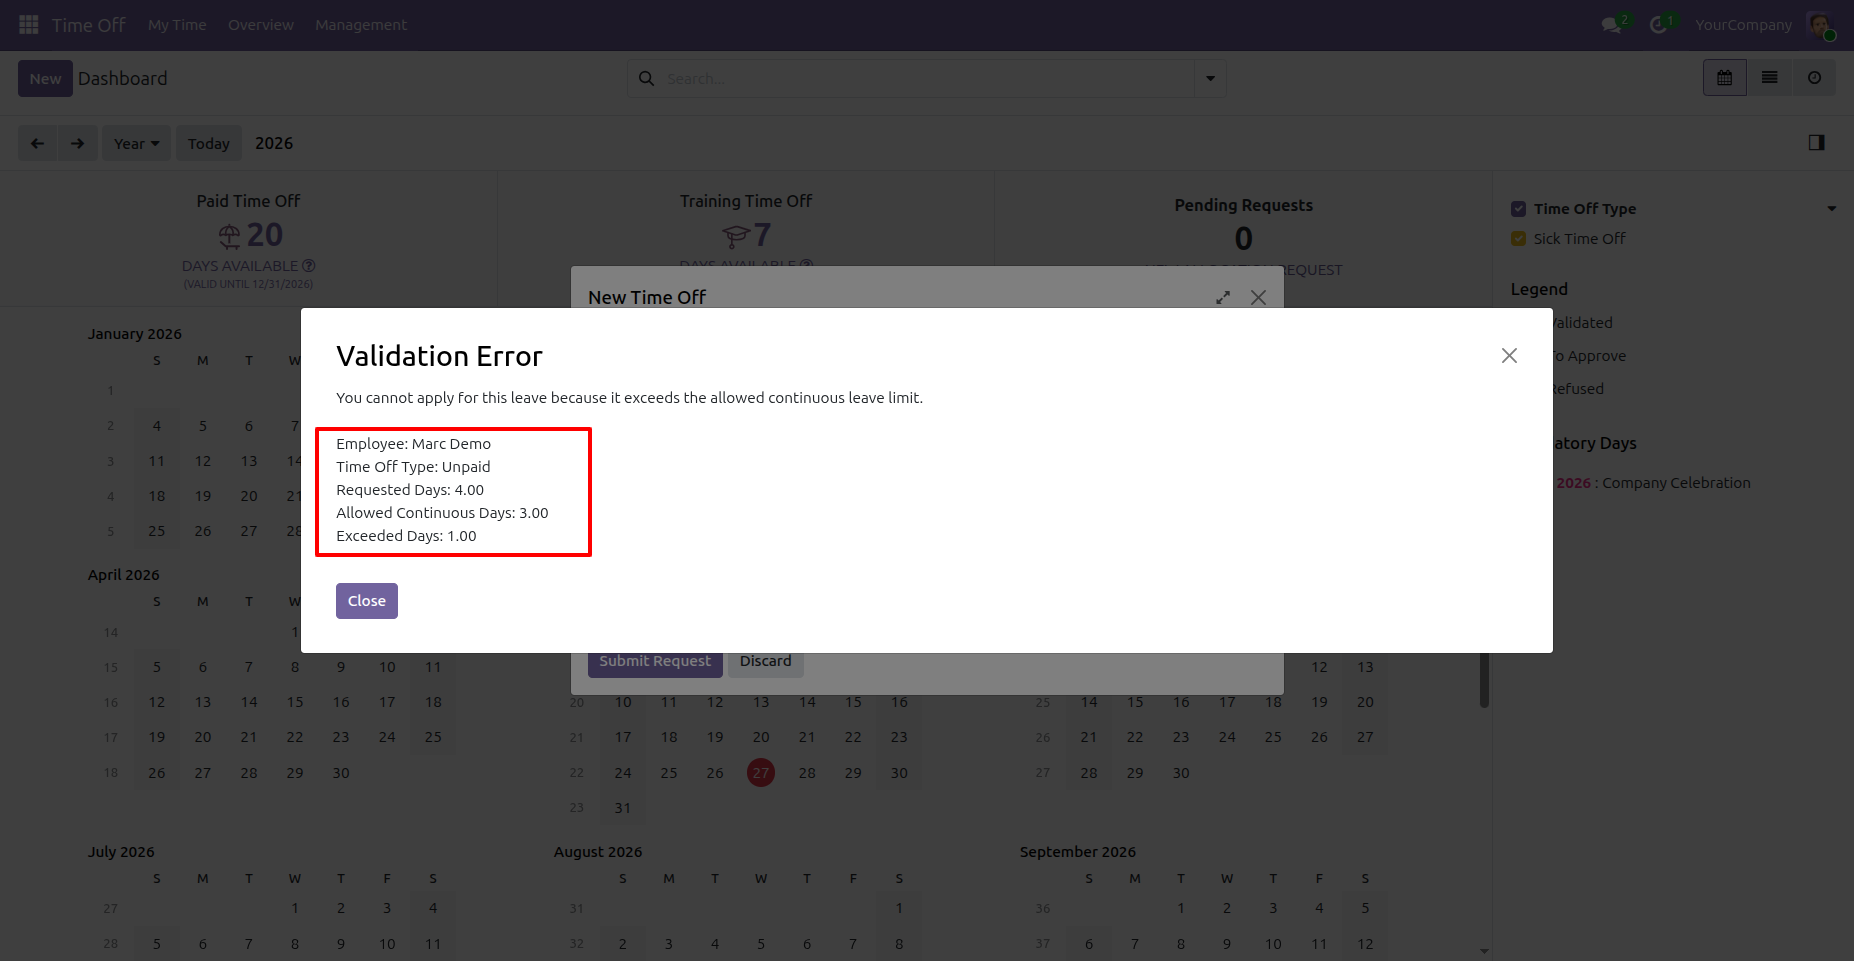Screen dimensions: 1854x961
Task: Click the search magnifier icon
Action: click(x=647, y=78)
